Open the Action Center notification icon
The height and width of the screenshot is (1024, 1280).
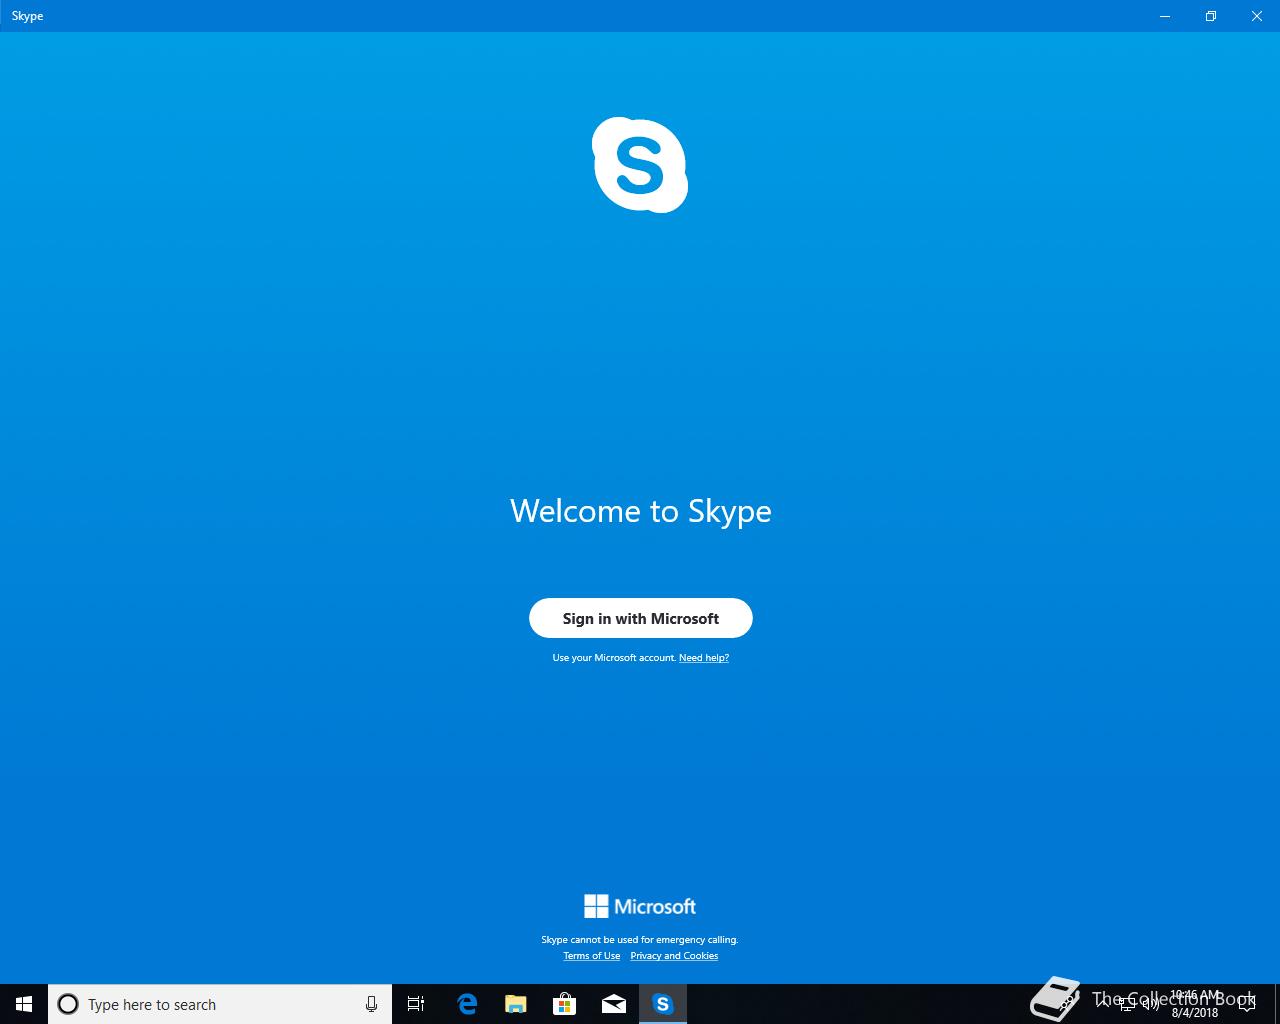[1247, 1004]
